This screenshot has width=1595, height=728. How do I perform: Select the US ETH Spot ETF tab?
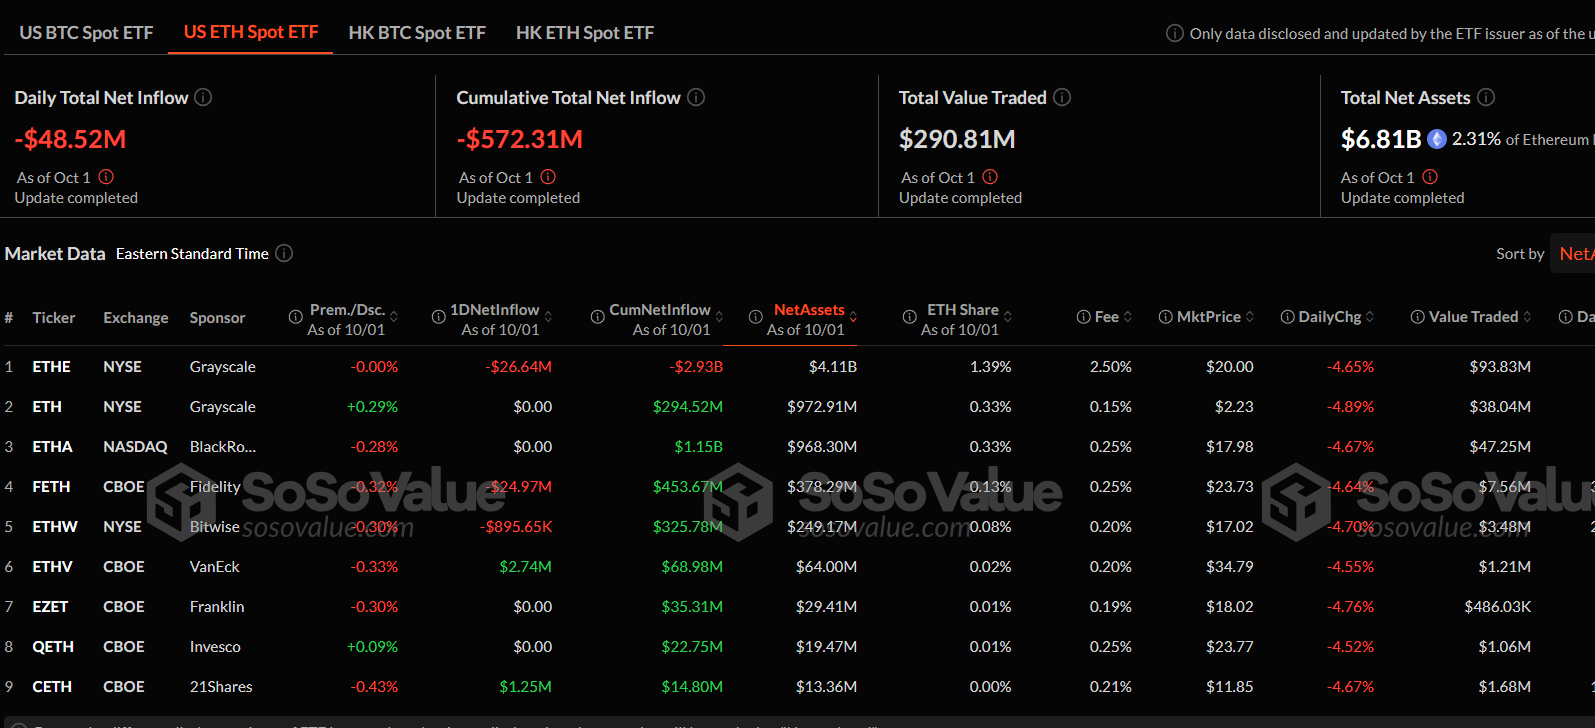coord(251,32)
